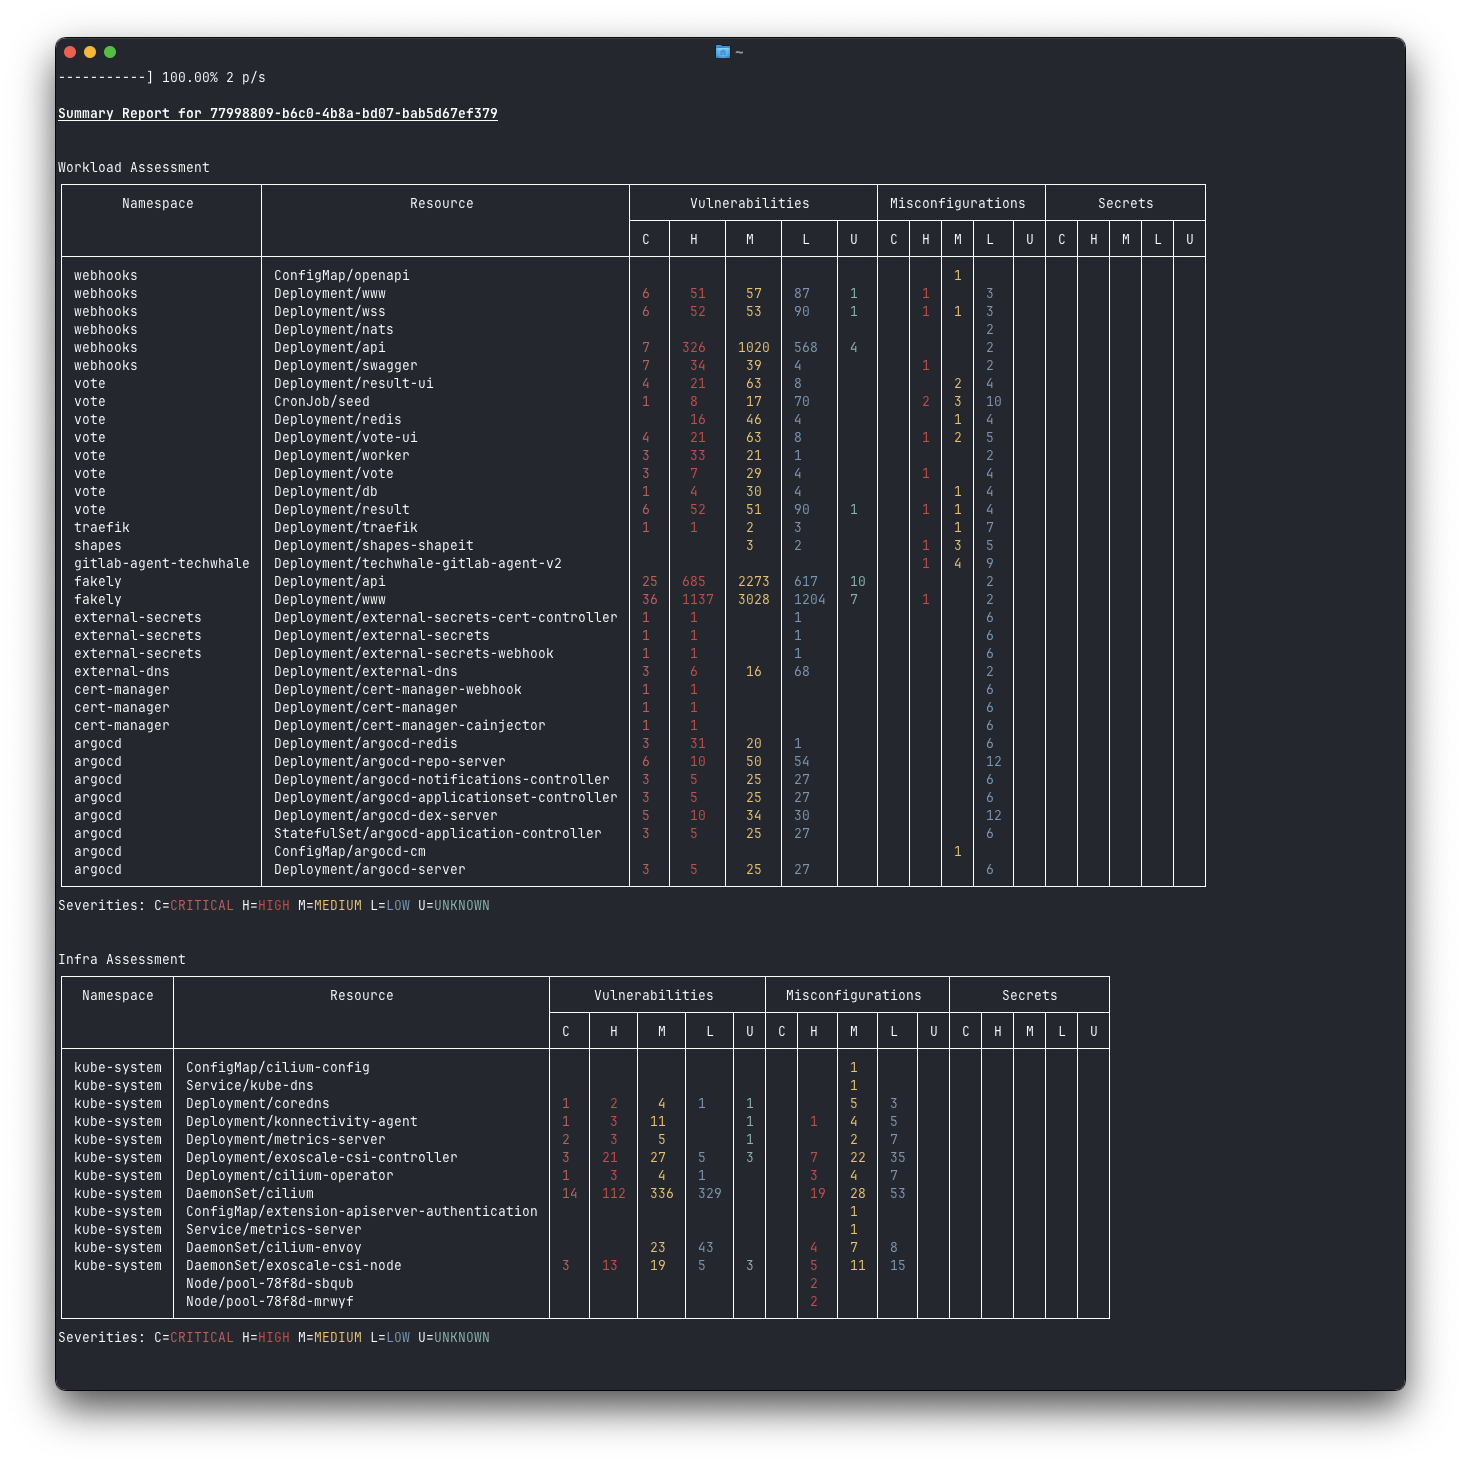Click 'Deployment/techwhale-gitlab-agent-v2' resource name
Screen dimensions: 1461x1464
pos(418,564)
